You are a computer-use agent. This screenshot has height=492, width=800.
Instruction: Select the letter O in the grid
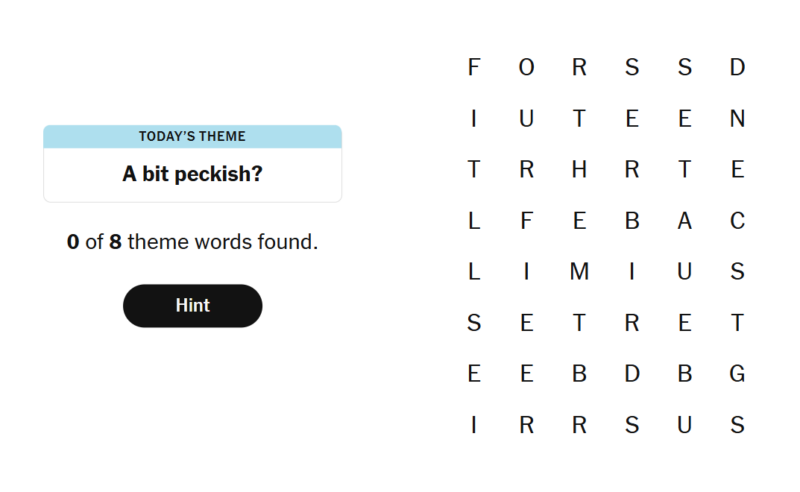(x=527, y=68)
